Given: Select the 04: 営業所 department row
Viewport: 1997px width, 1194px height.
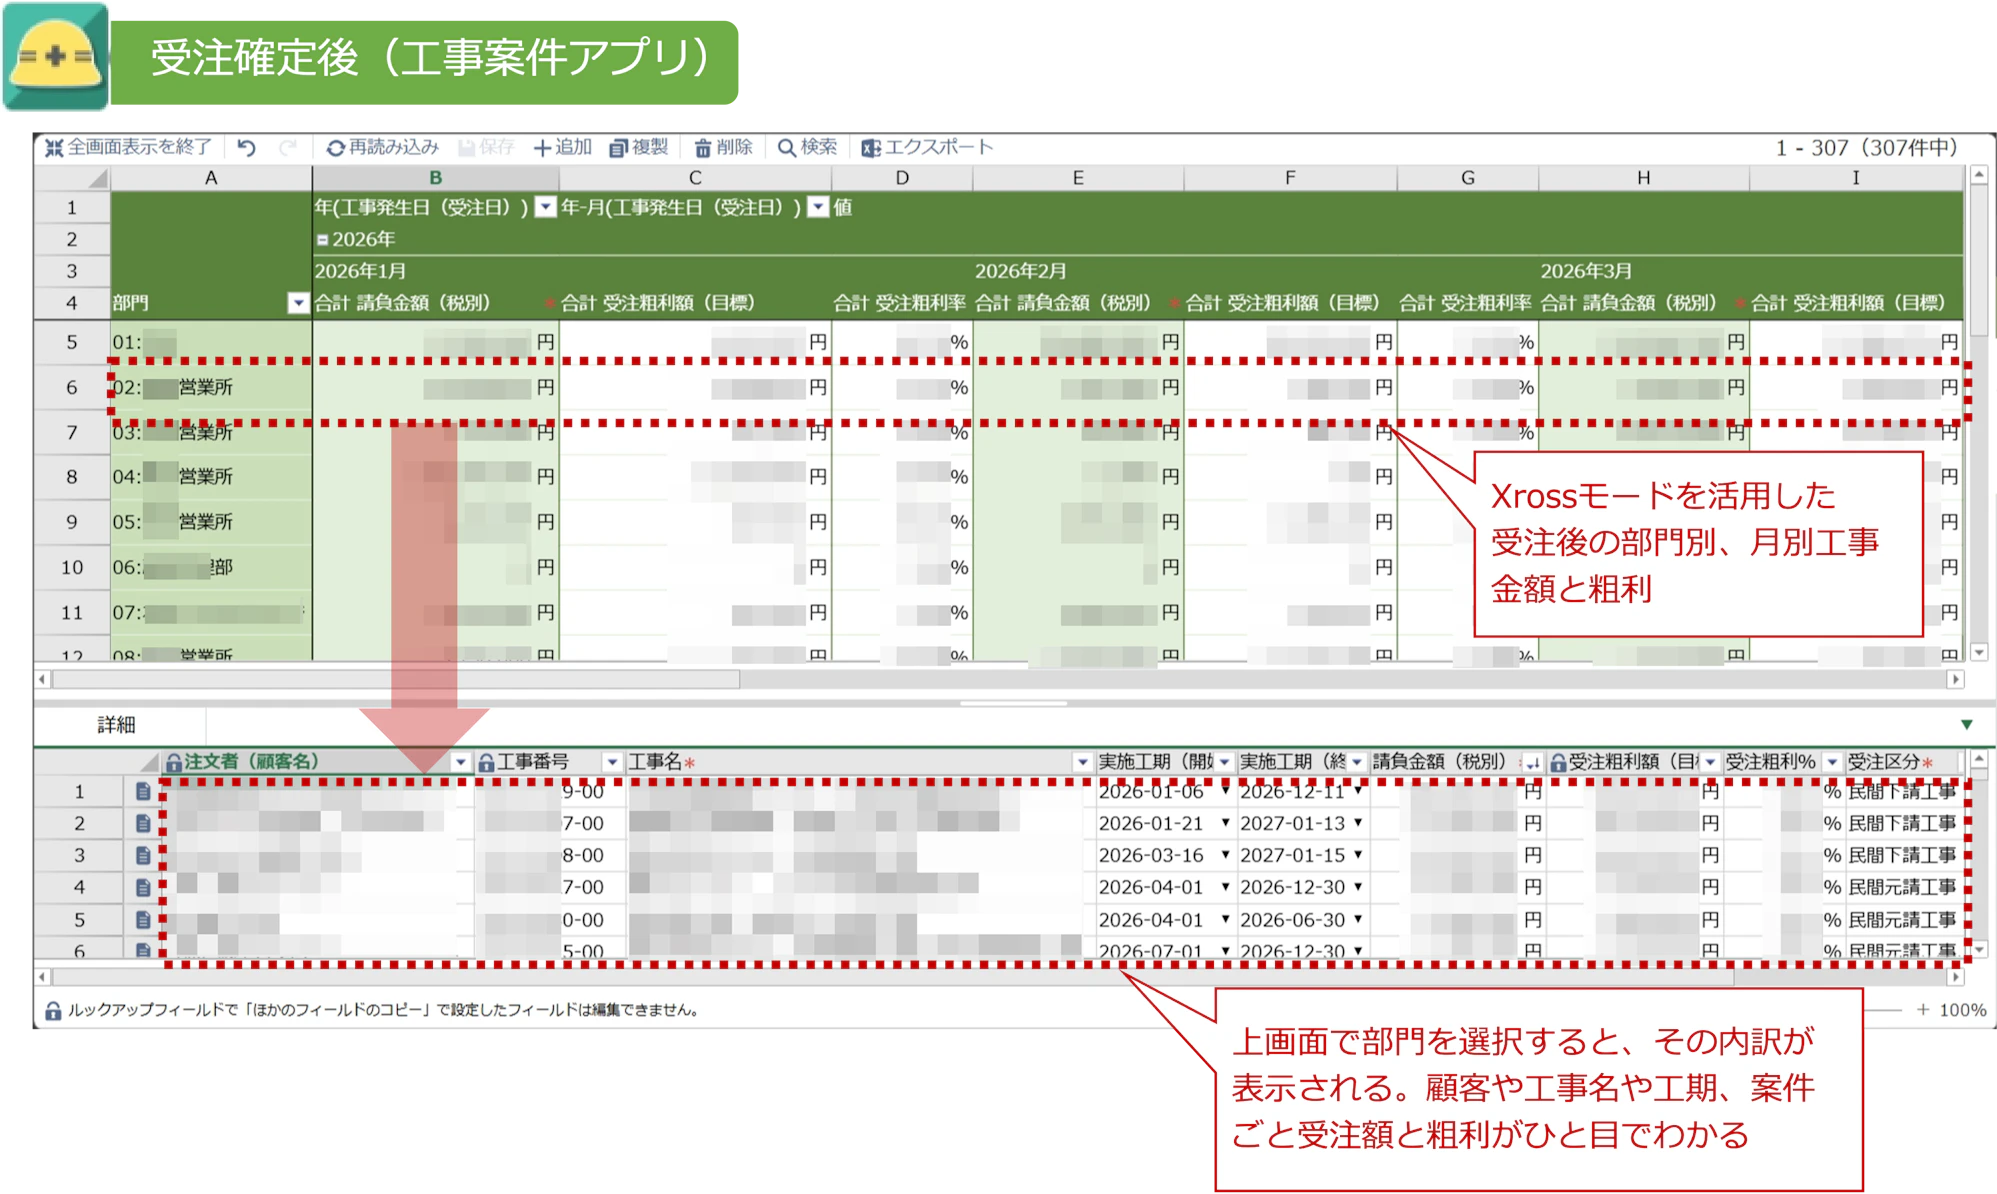Looking at the screenshot, I should pyautogui.click(x=211, y=477).
